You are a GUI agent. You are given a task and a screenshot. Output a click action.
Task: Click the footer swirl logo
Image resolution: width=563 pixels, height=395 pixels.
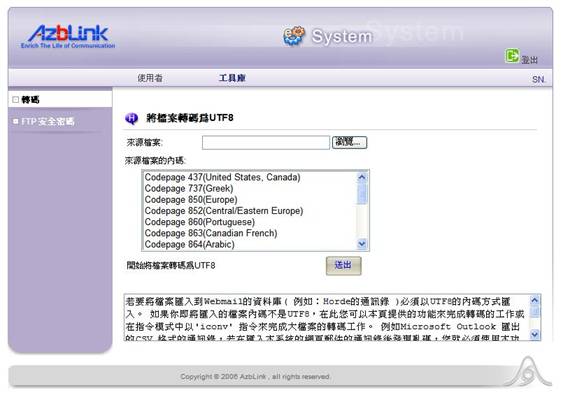pos(529,372)
